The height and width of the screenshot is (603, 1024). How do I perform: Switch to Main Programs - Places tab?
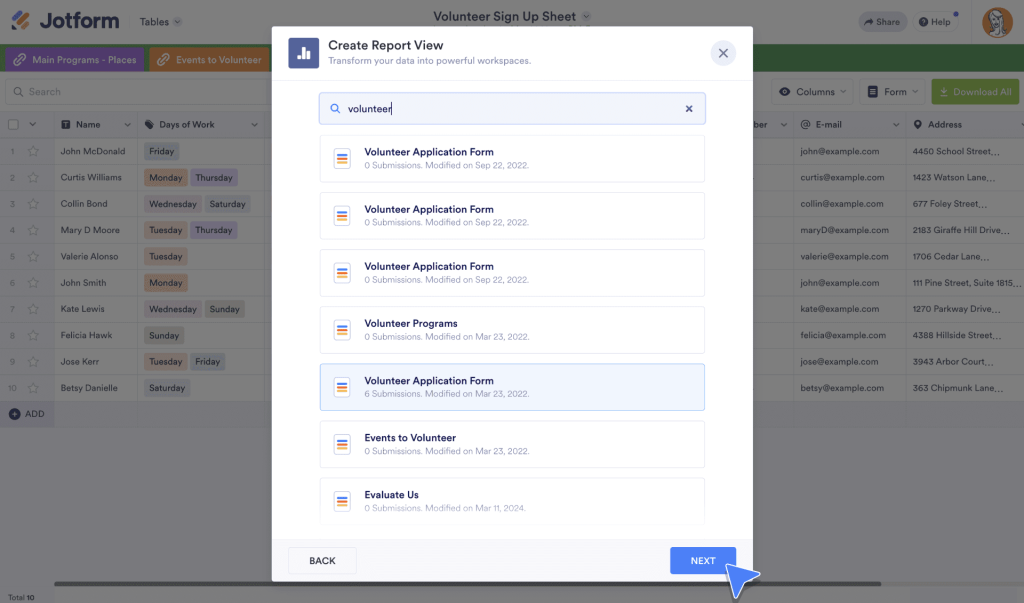[x=75, y=60]
